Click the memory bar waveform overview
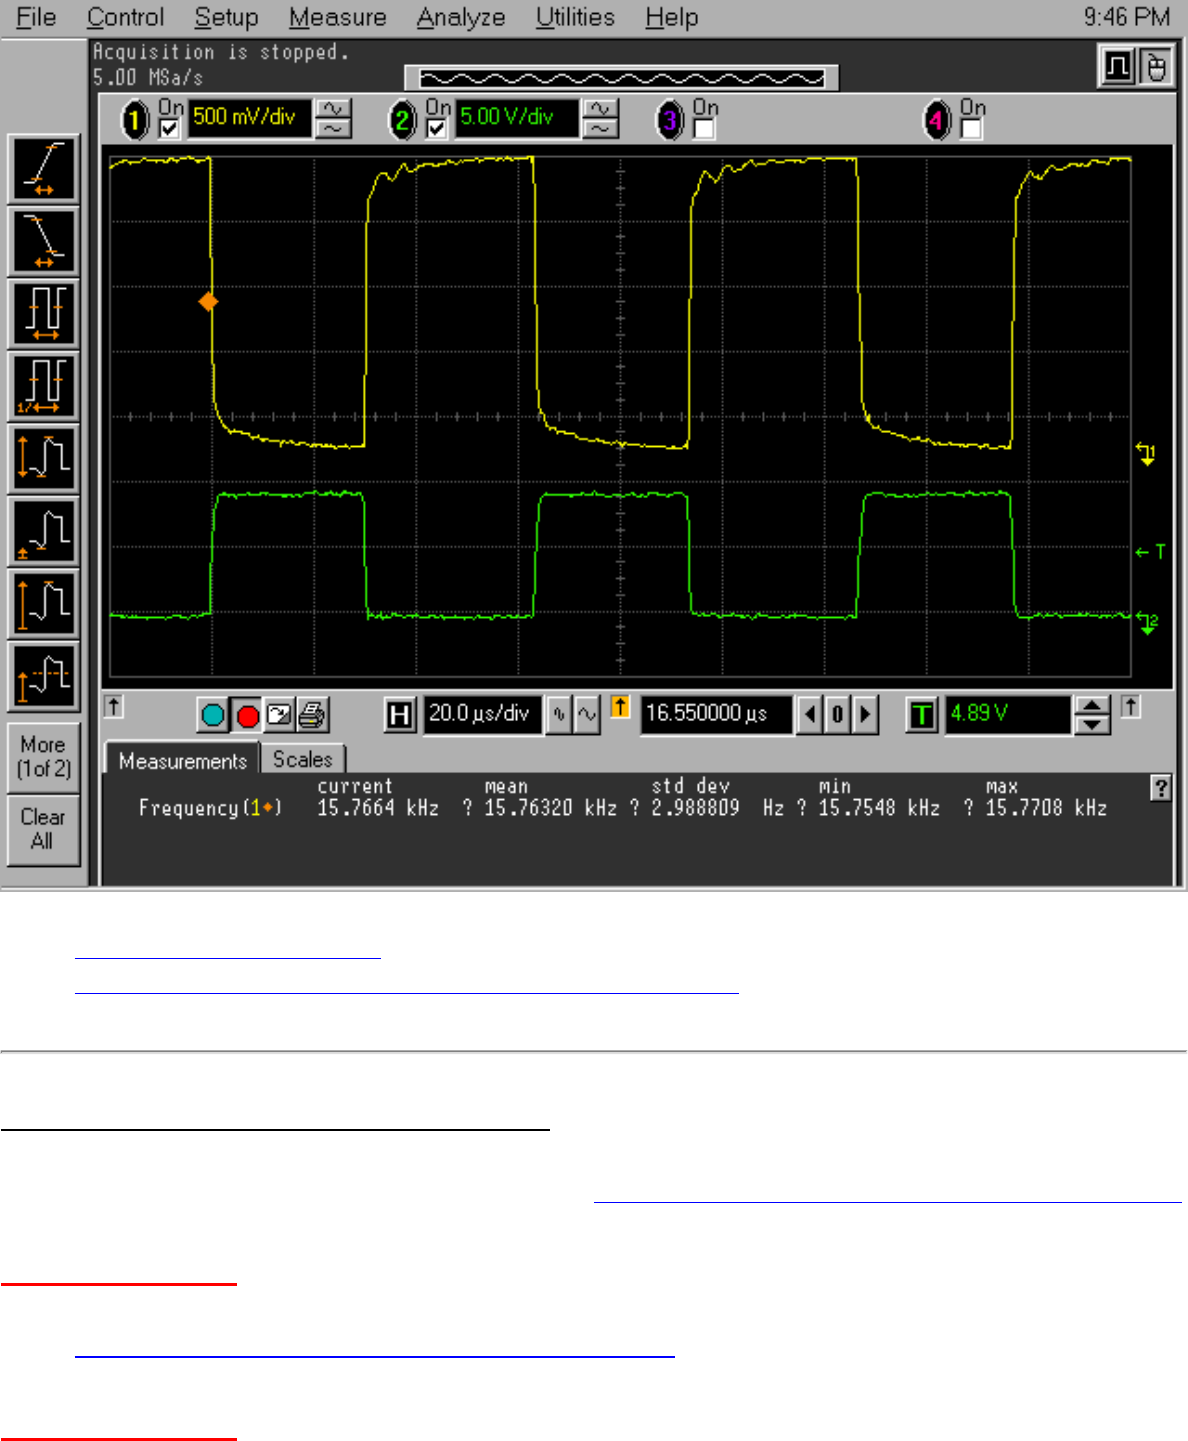This screenshot has width=1188, height=1441. [621, 78]
